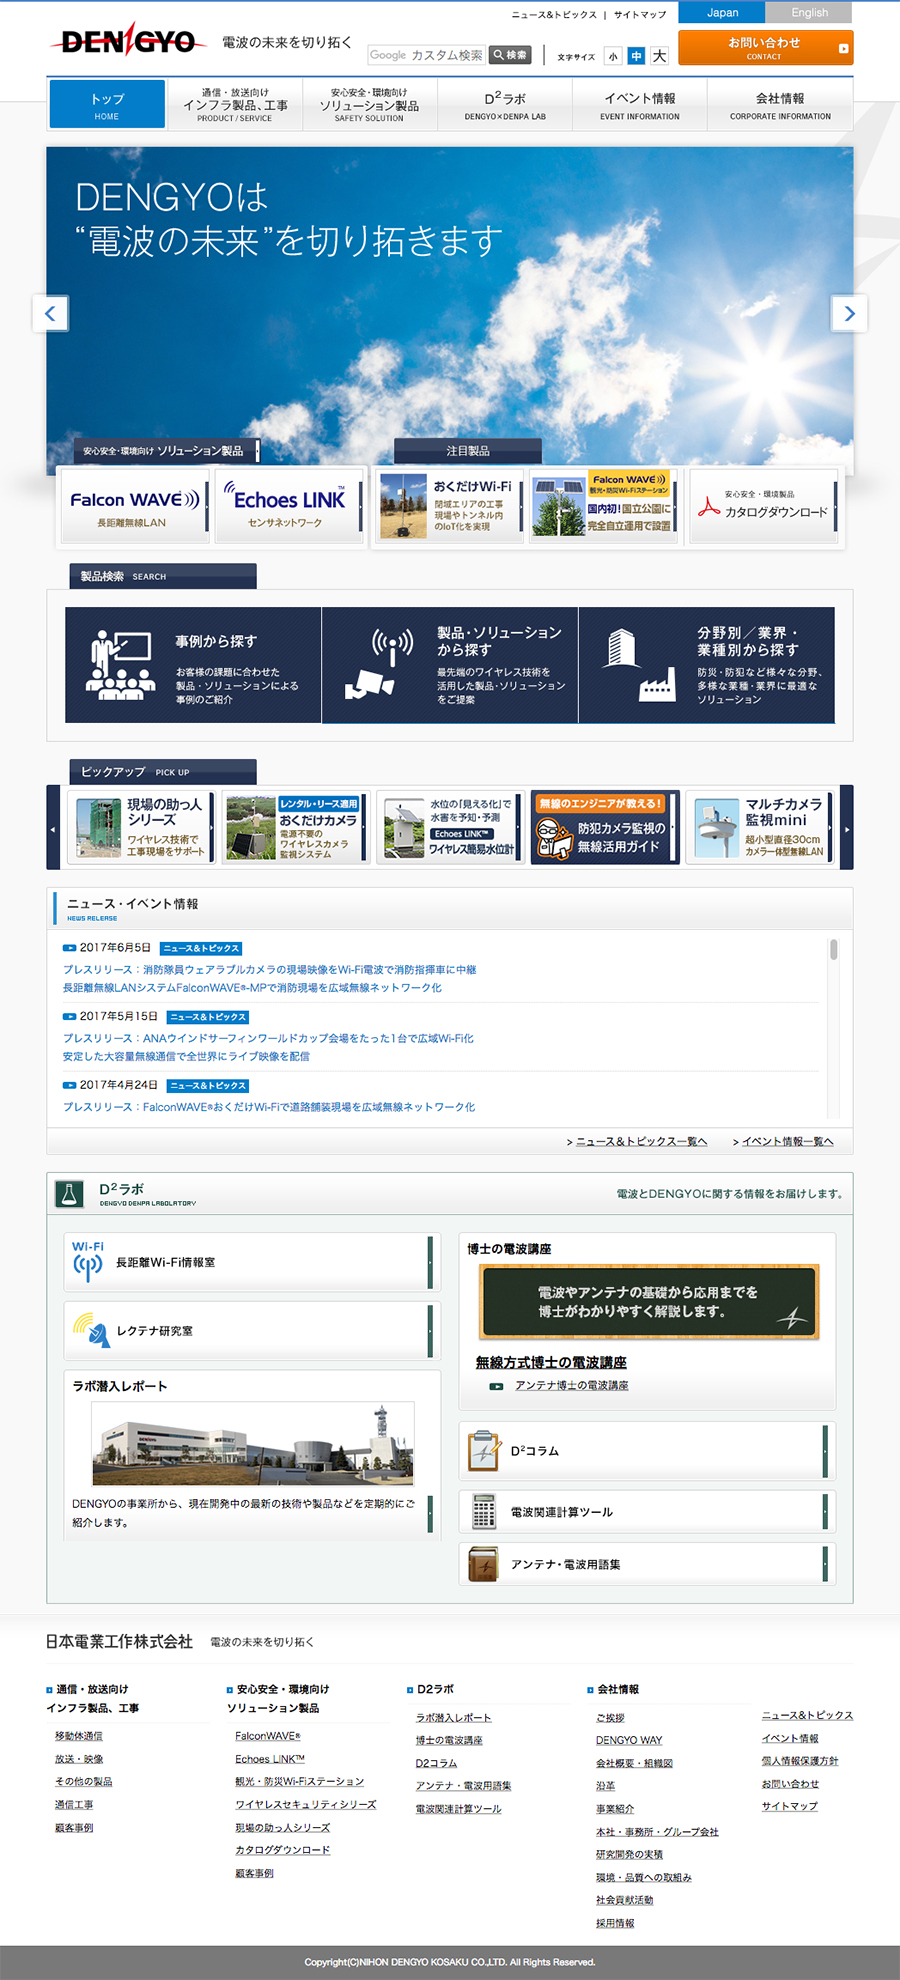
Task: Open the 2017年4月24日 press release
Action: 269,1107
